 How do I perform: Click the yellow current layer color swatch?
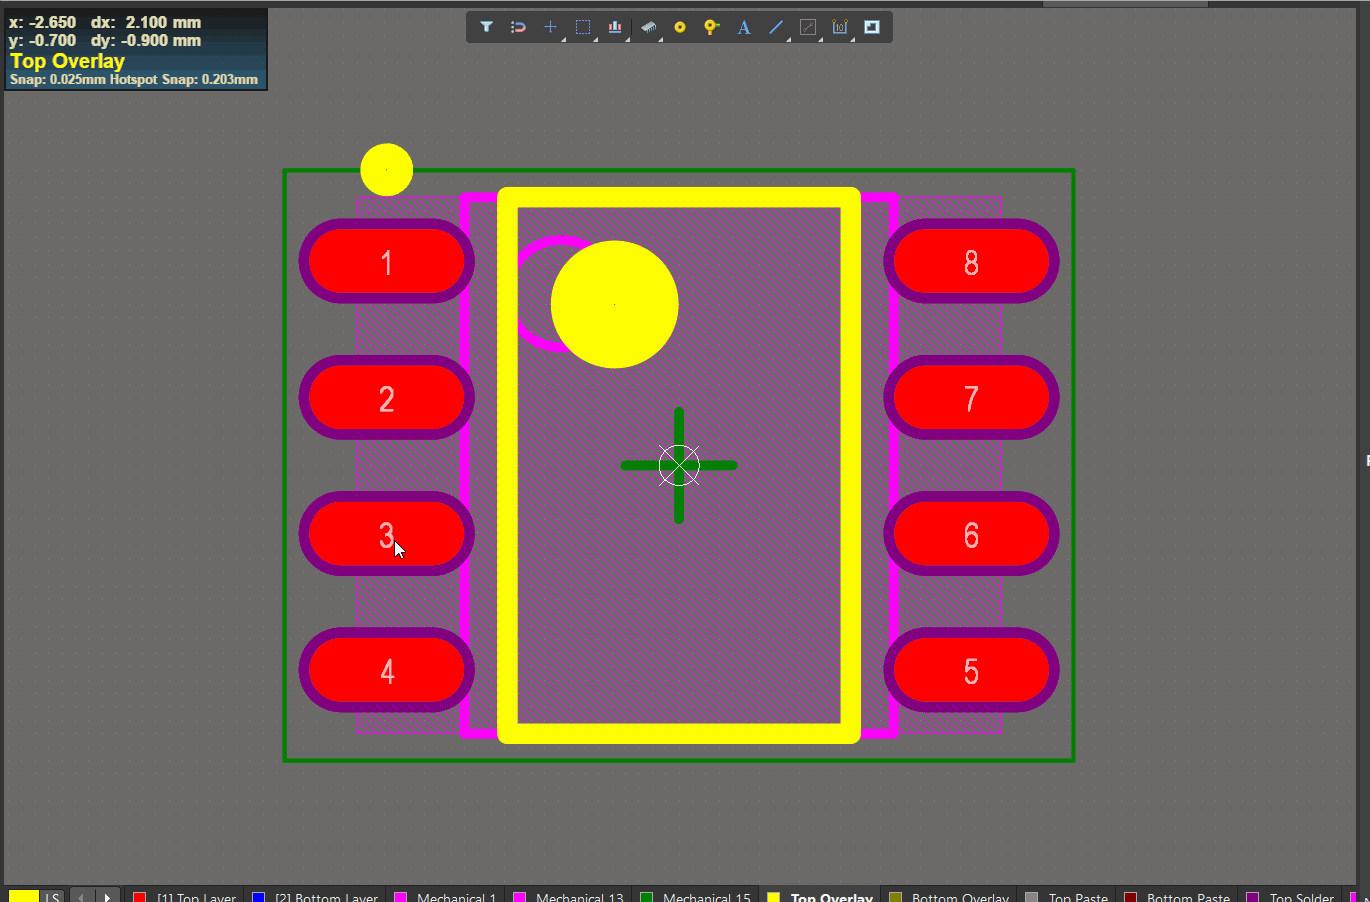coord(23,896)
